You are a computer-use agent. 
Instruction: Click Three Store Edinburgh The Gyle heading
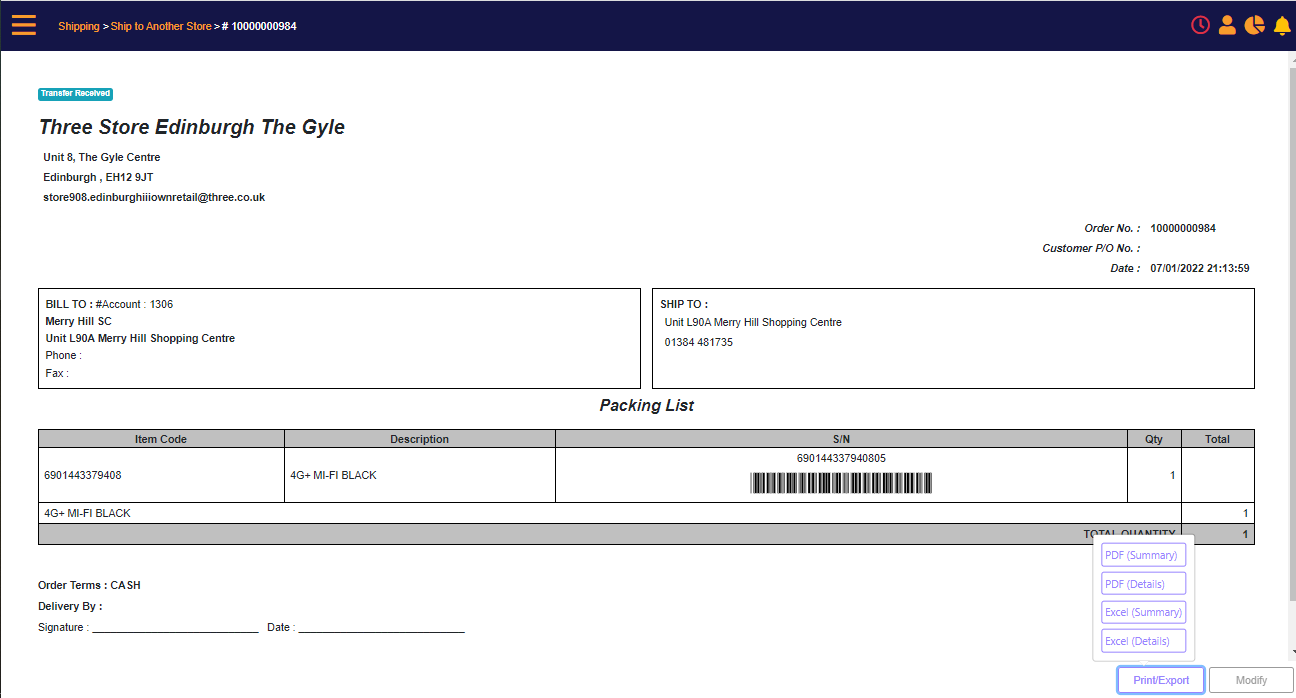[x=192, y=127]
